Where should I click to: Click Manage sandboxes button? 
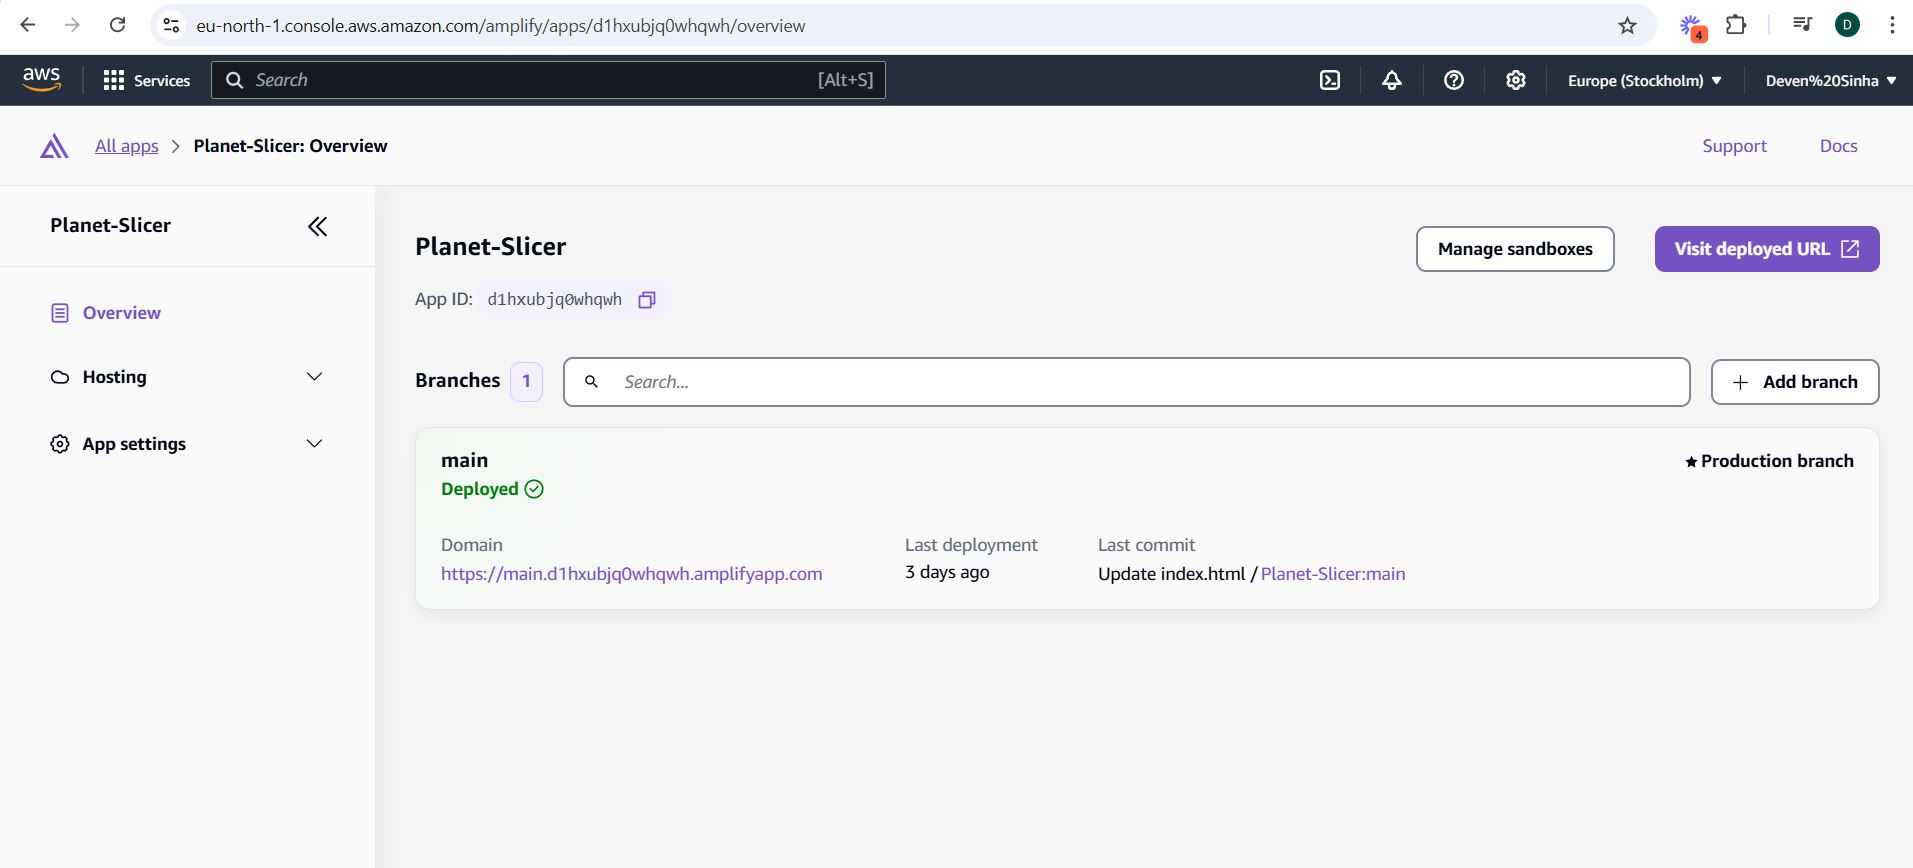pos(1515,249)
